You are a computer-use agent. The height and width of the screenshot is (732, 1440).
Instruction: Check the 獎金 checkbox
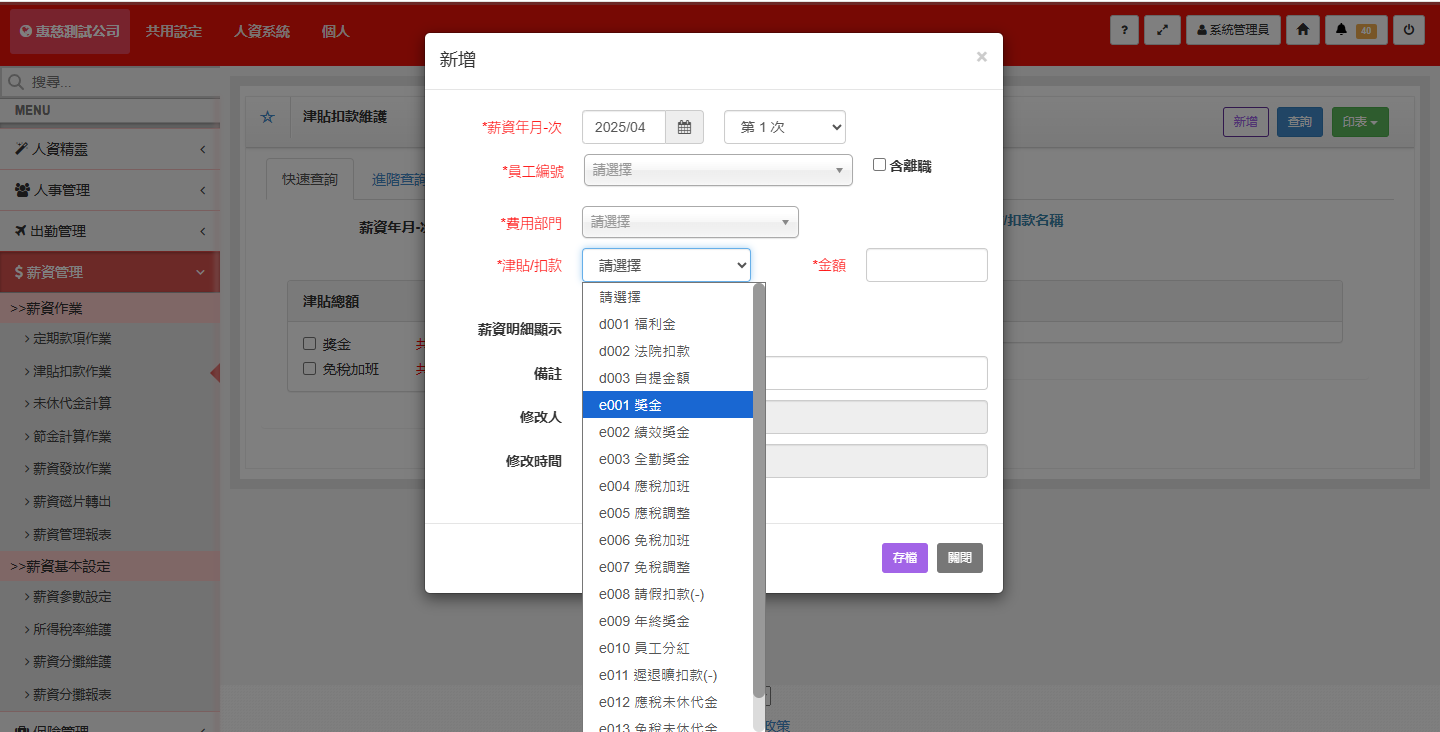(309, 344)
